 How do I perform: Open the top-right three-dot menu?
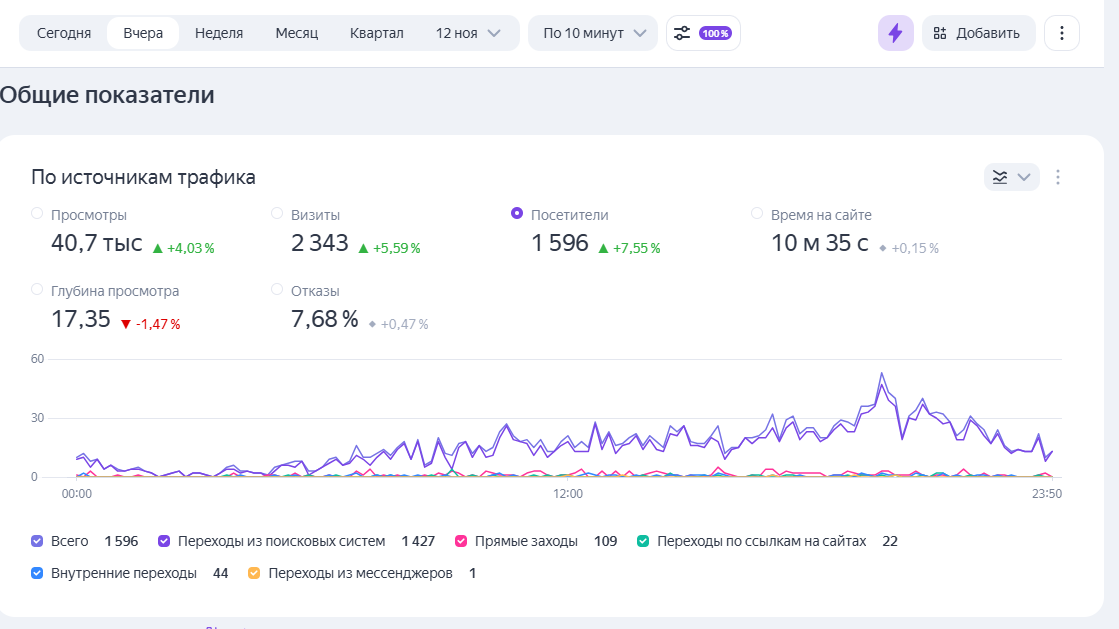coord(1061,33)
